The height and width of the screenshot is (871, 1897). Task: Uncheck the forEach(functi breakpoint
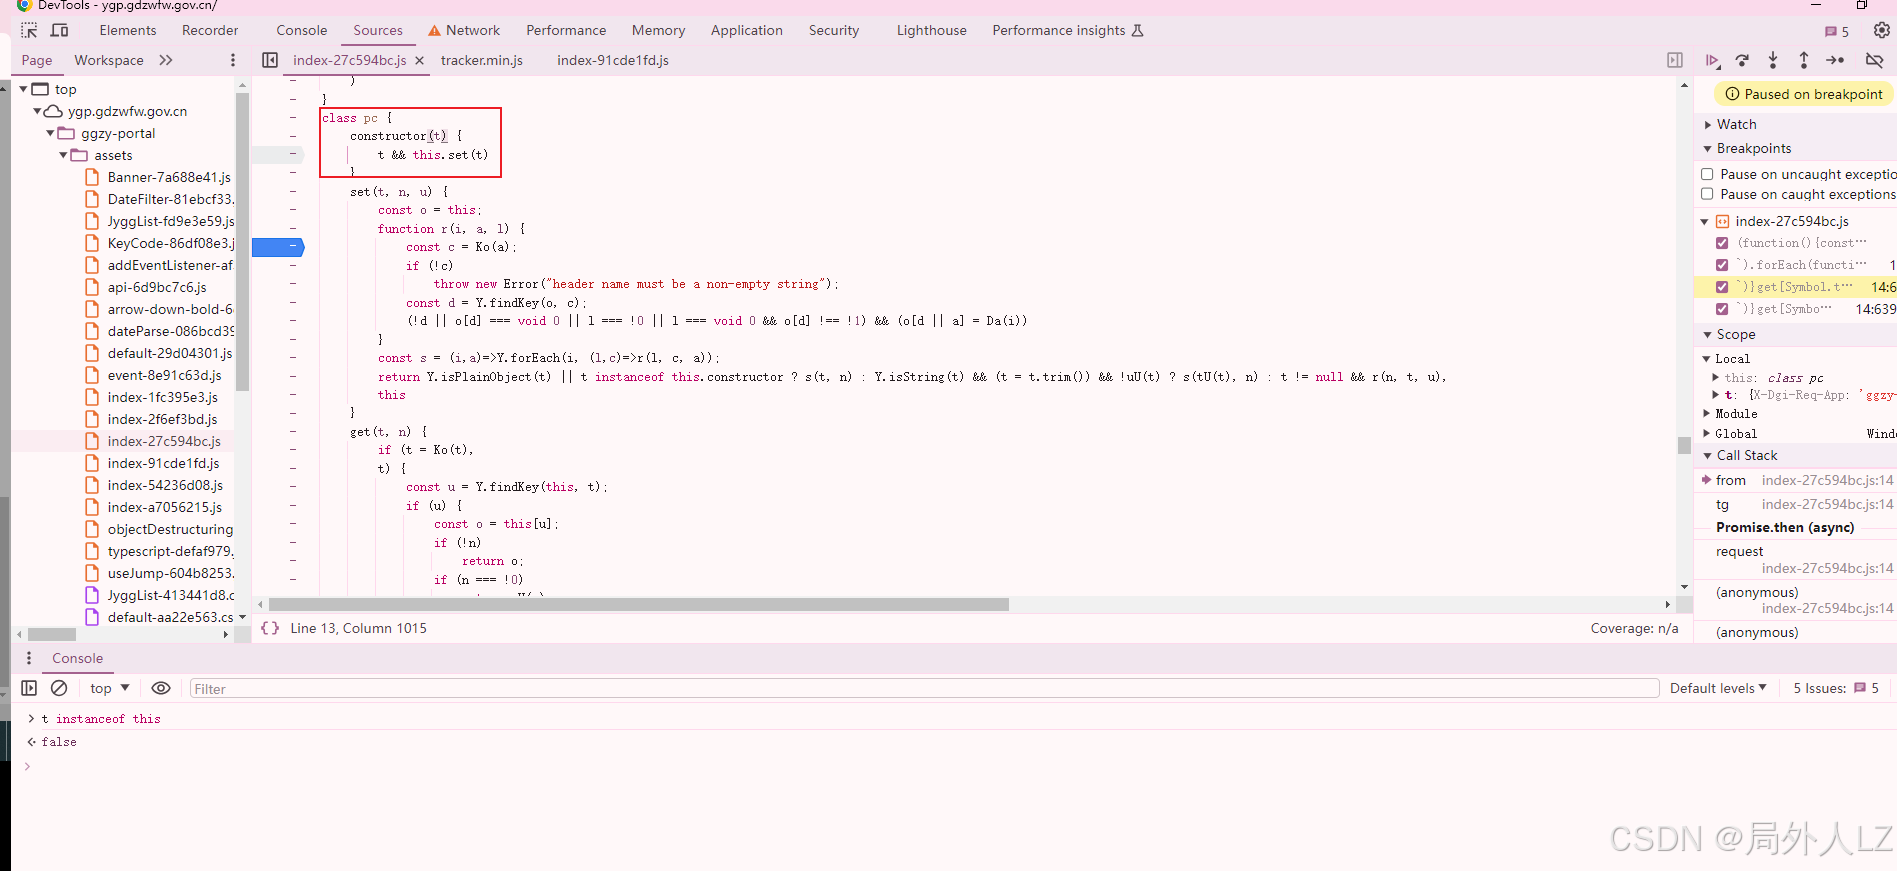point(1722,265)
